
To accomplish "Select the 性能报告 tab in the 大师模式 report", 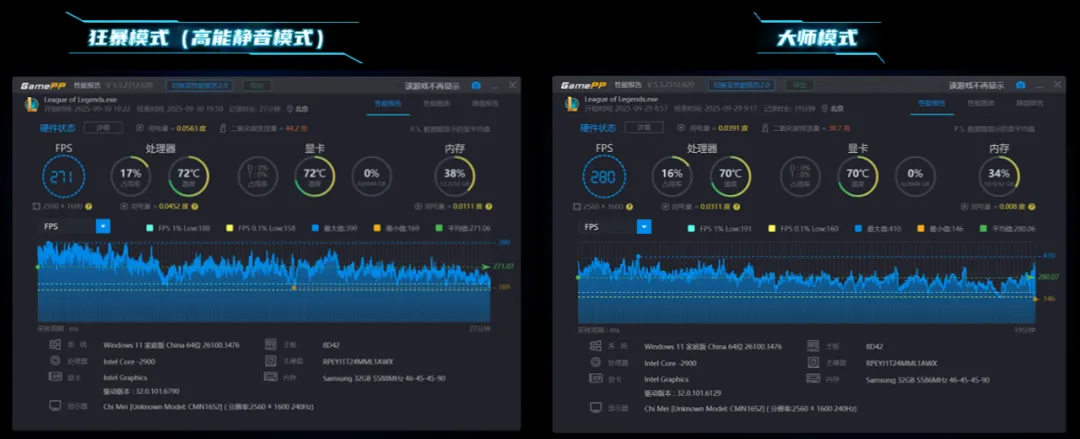I will click(x=932, y=103).
